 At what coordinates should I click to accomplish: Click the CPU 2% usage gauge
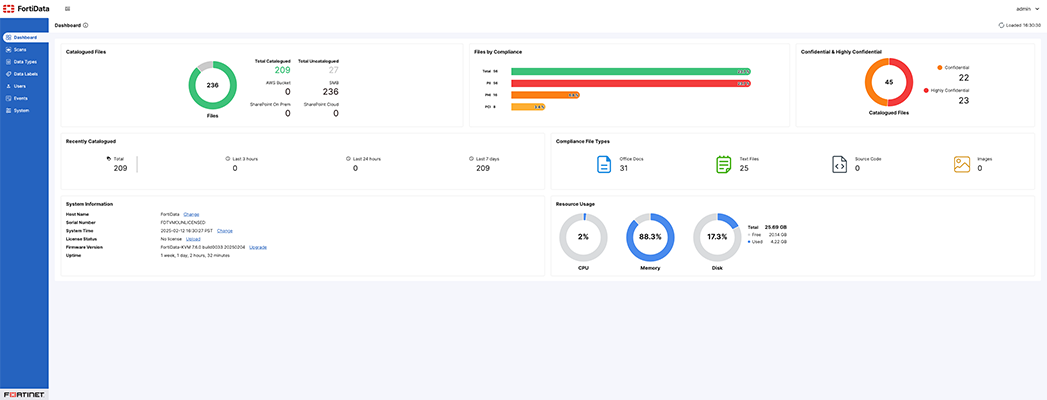pyautogui.click(x=583, y=237)
